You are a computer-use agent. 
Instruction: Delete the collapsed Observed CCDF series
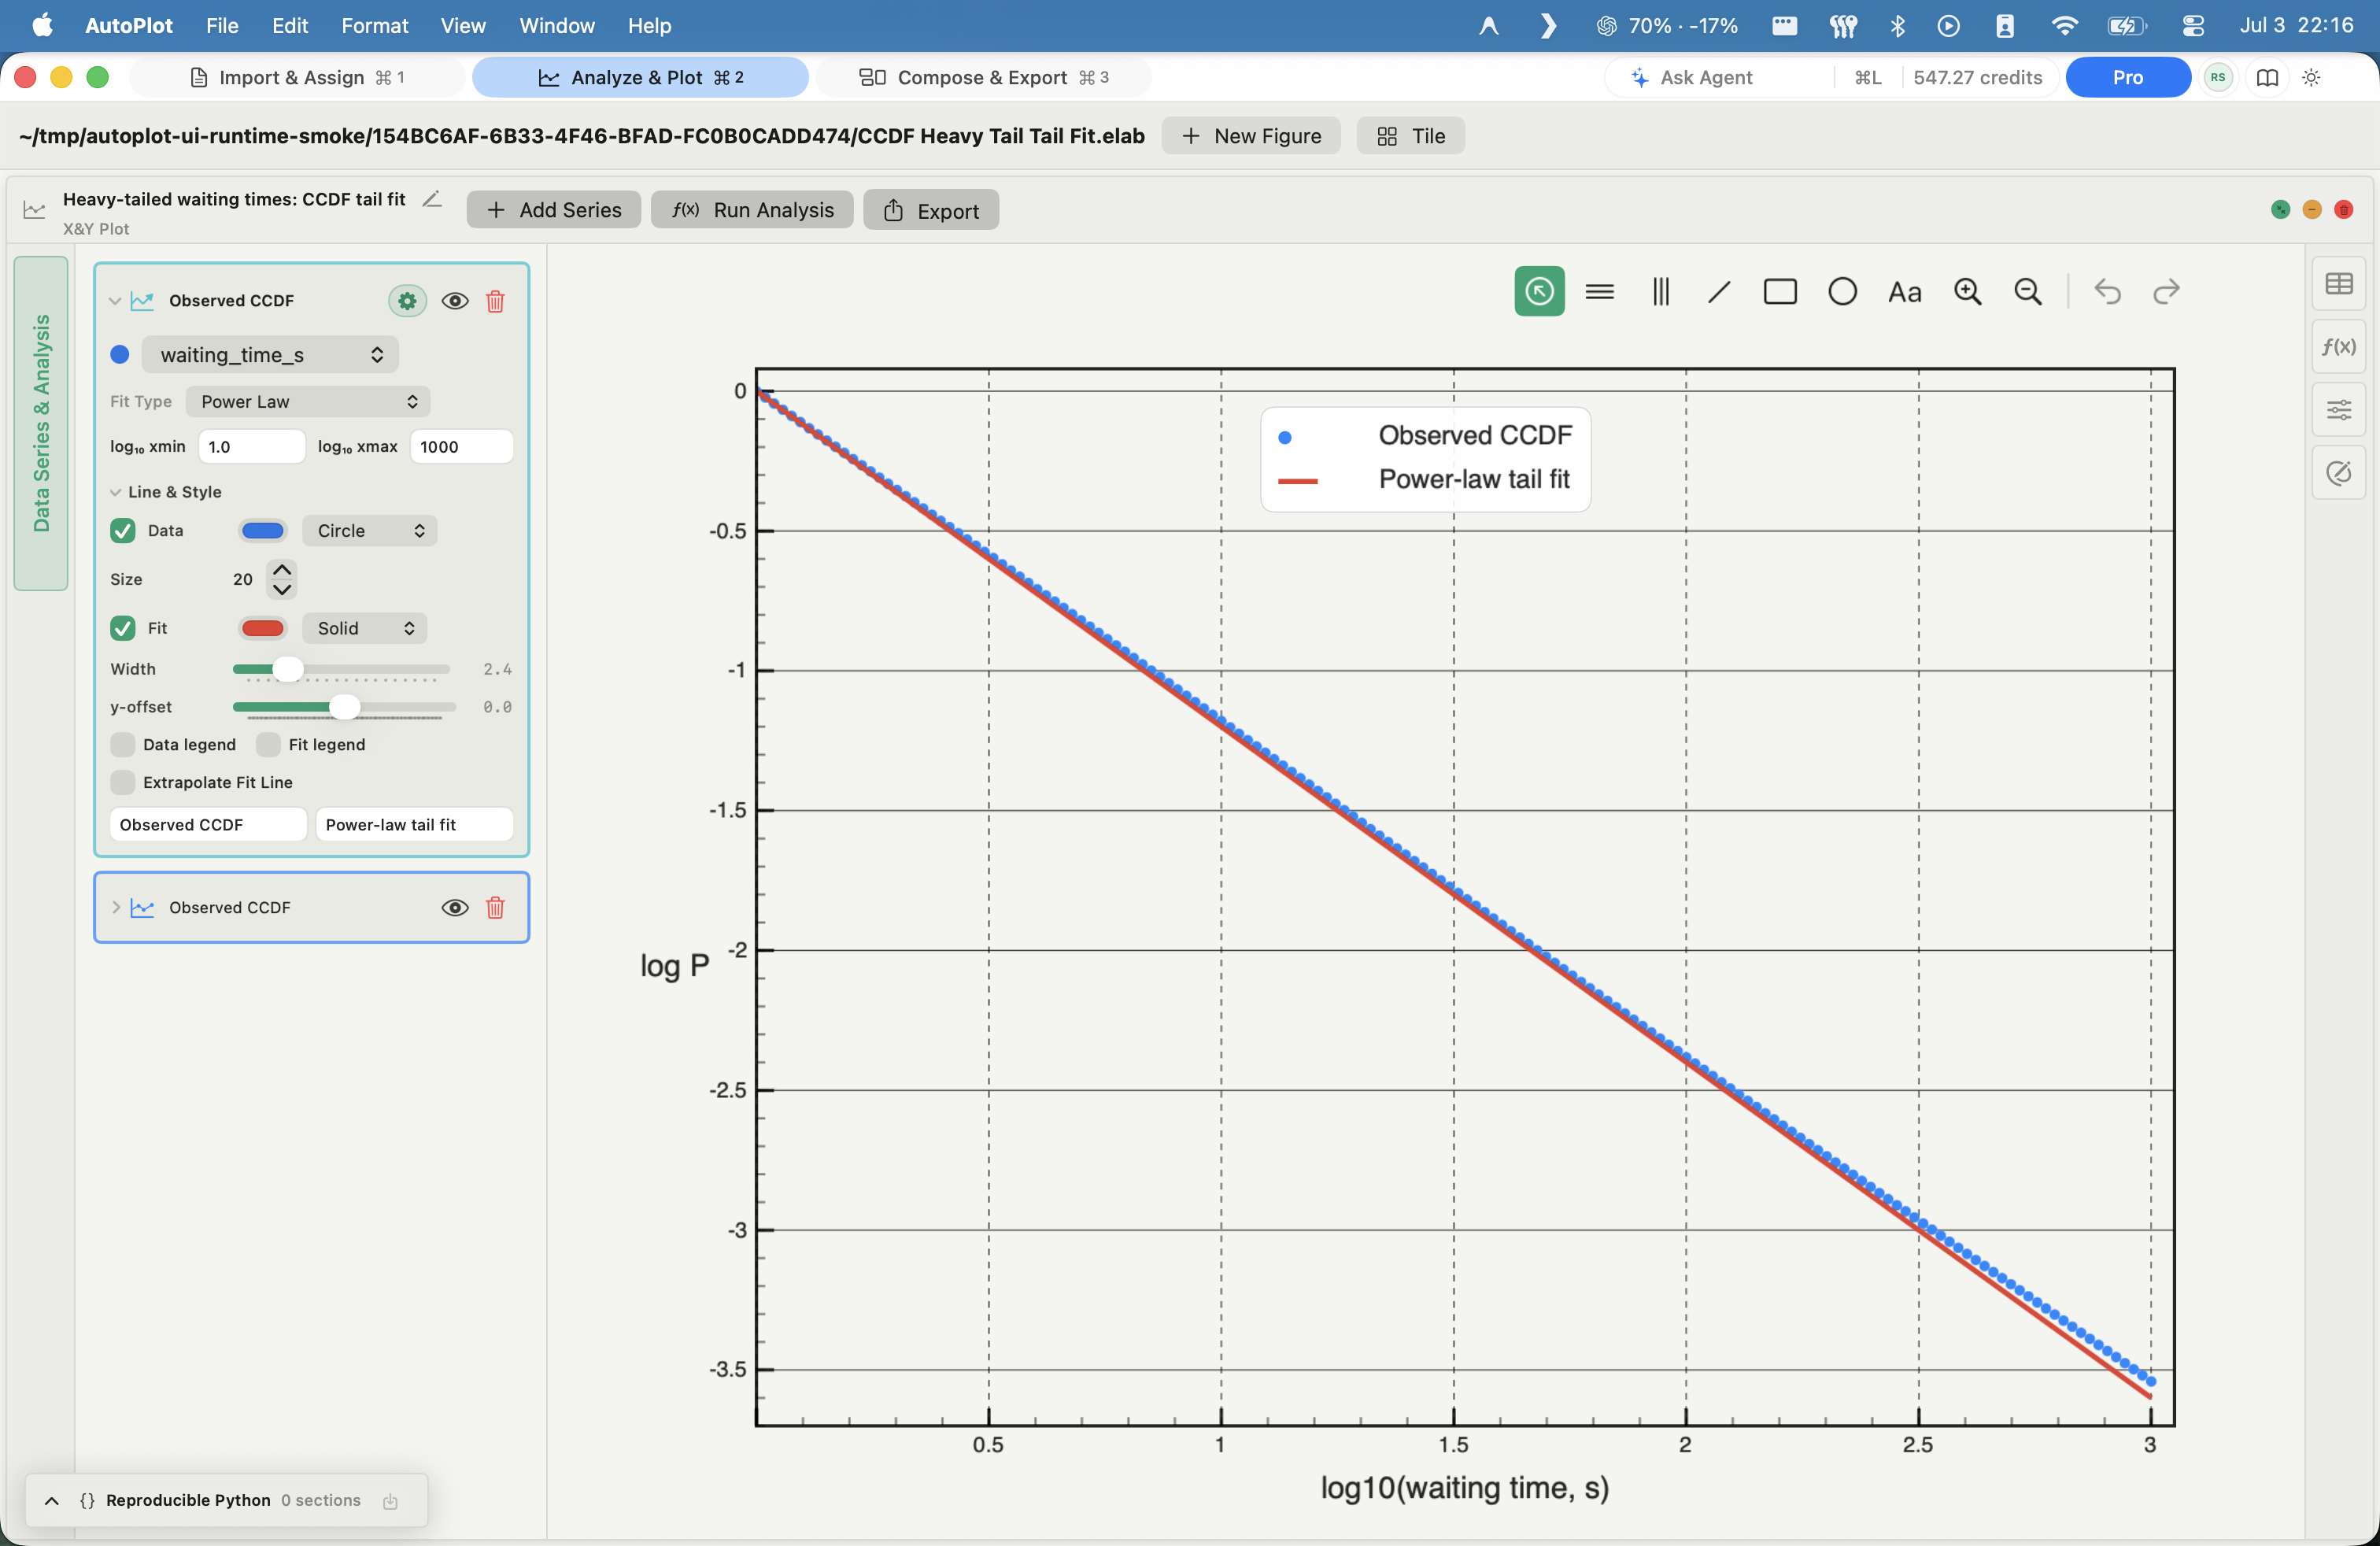click(495, 907)
